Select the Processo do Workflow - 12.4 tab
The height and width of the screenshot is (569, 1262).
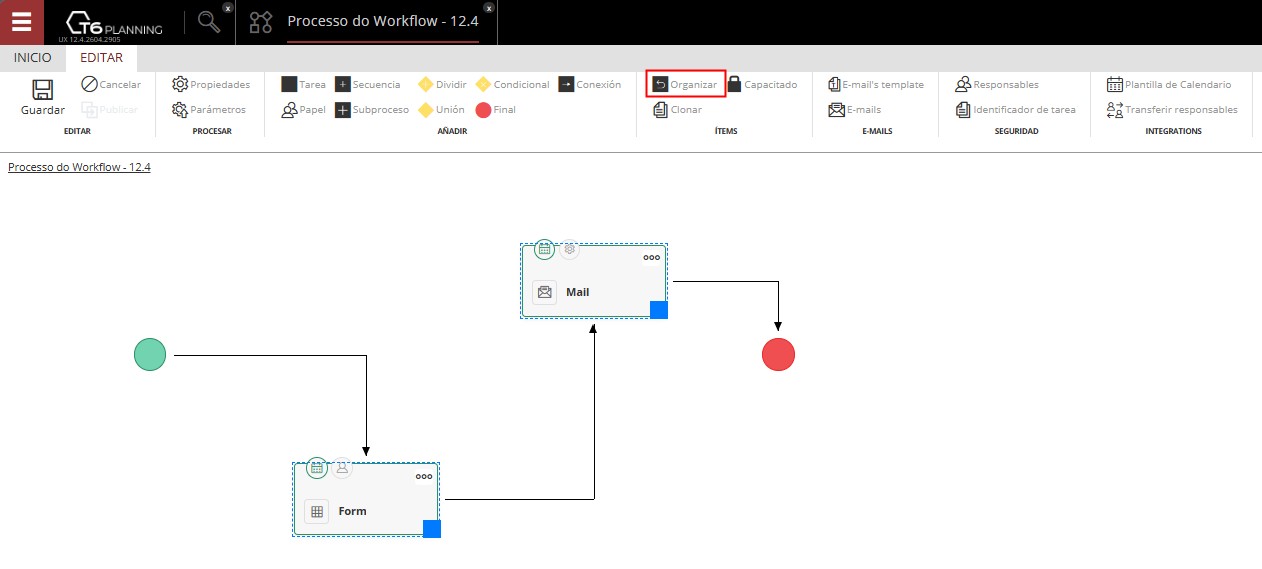click(382, 21)
